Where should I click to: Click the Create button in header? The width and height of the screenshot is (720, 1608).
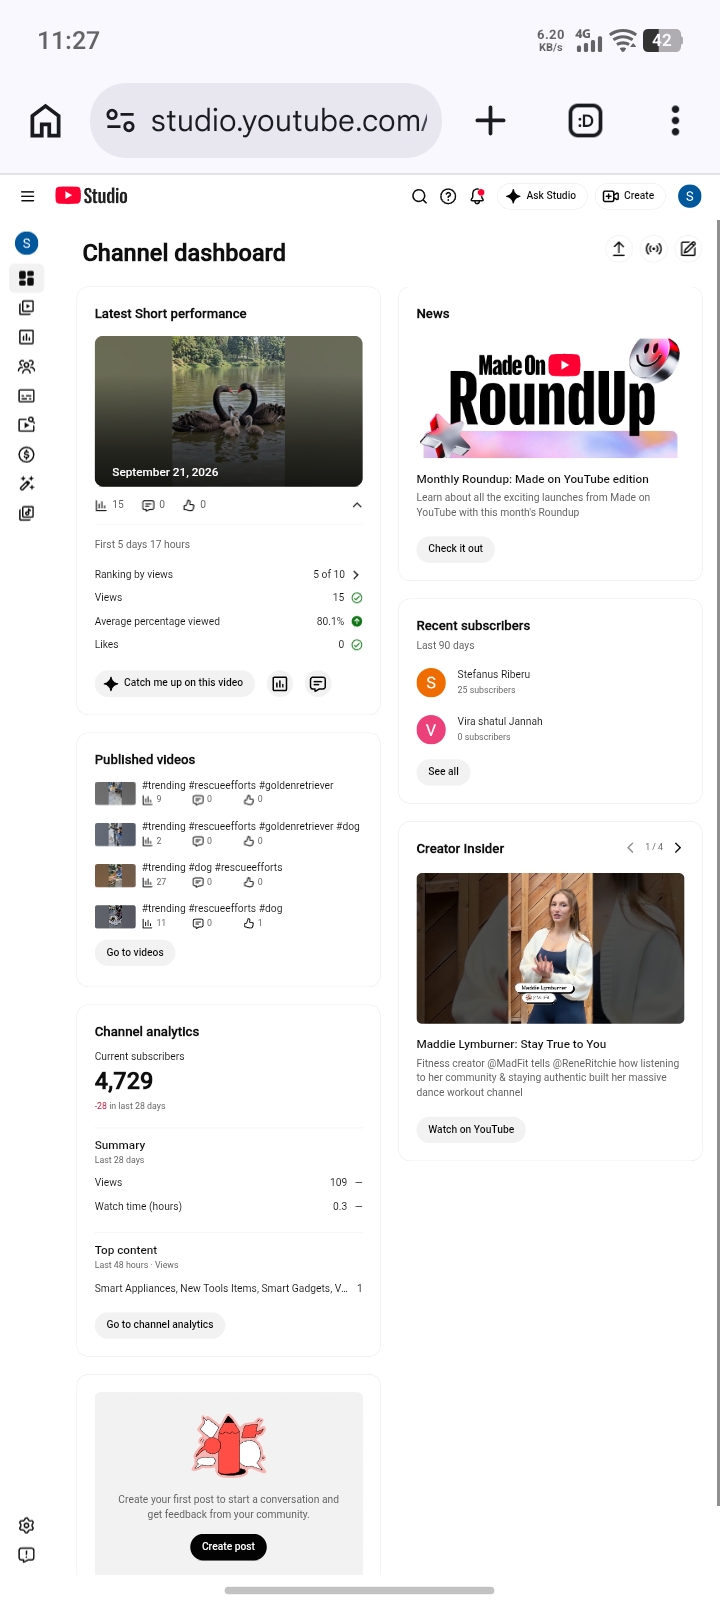629,196
